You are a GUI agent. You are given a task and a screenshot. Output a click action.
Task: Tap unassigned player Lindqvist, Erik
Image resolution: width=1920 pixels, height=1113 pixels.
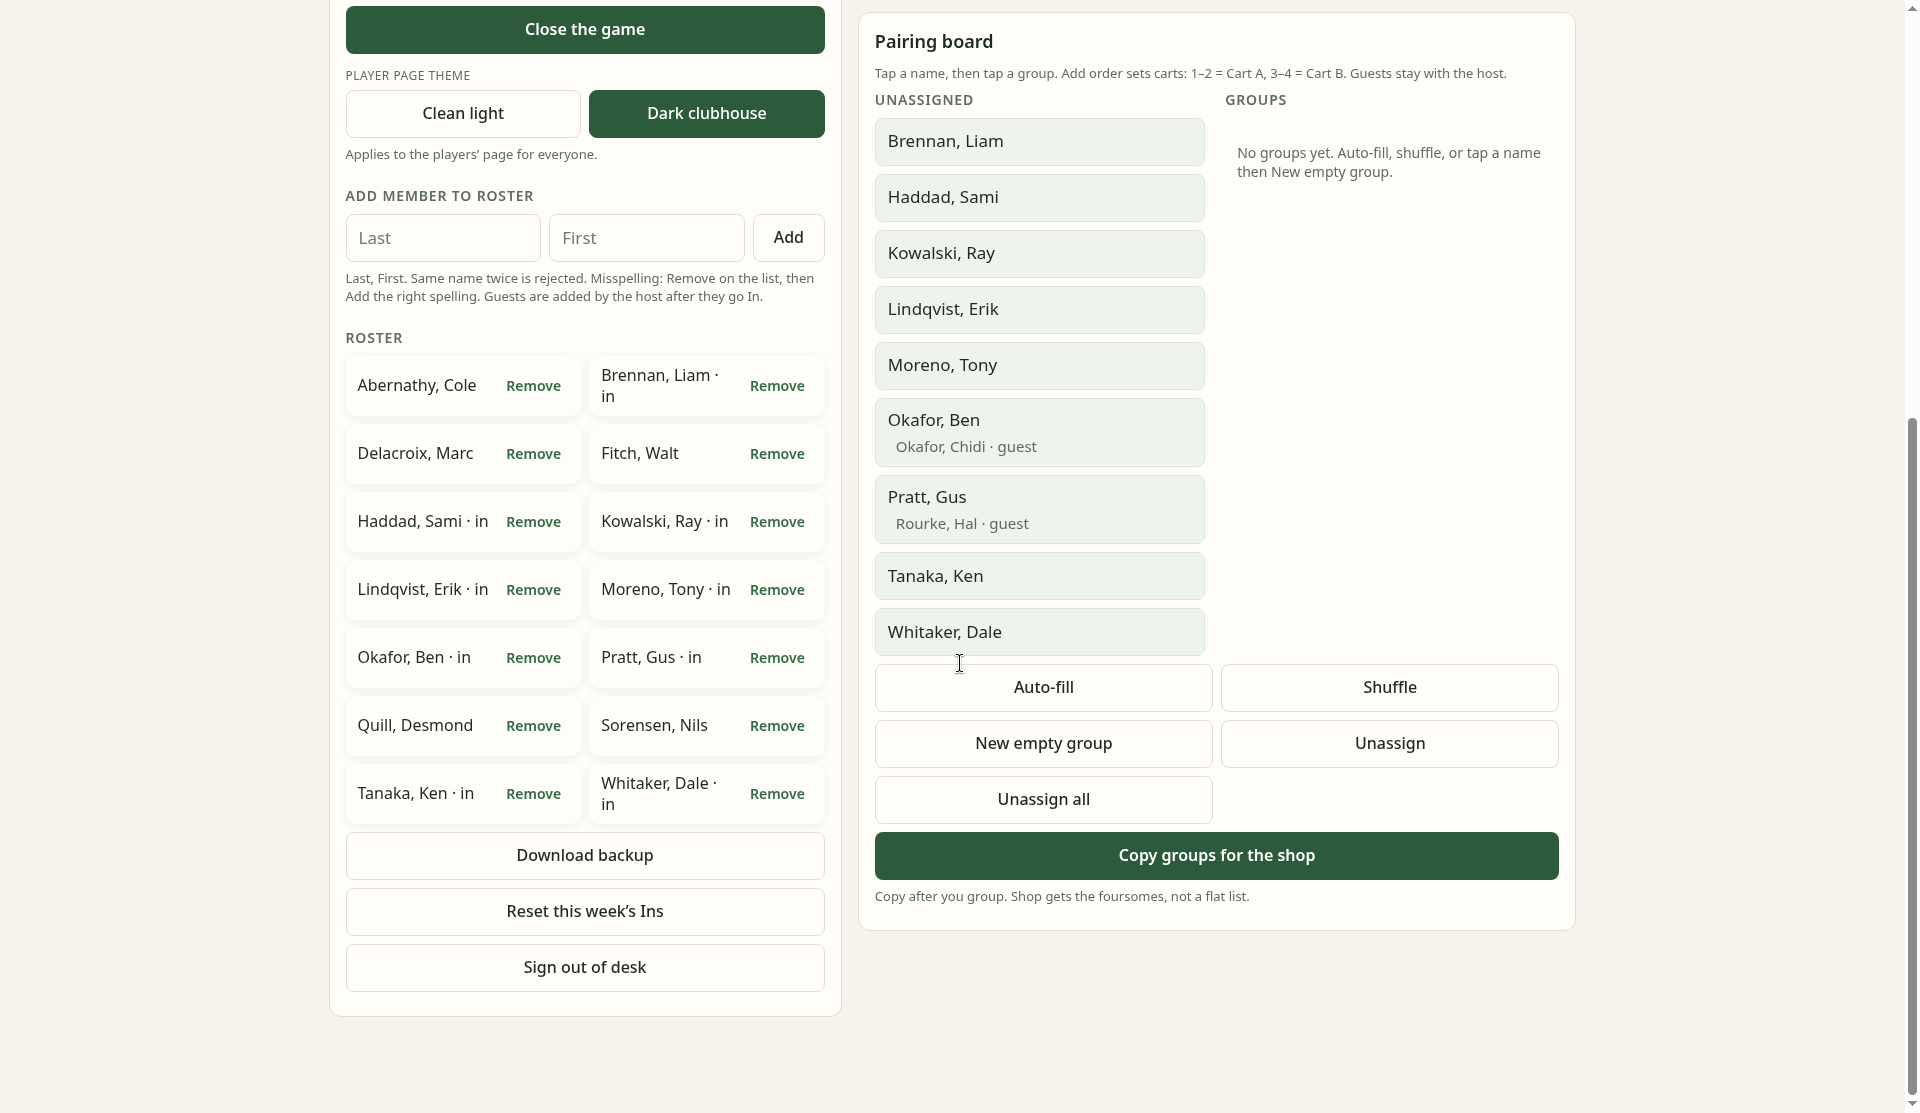[1040, 310]
